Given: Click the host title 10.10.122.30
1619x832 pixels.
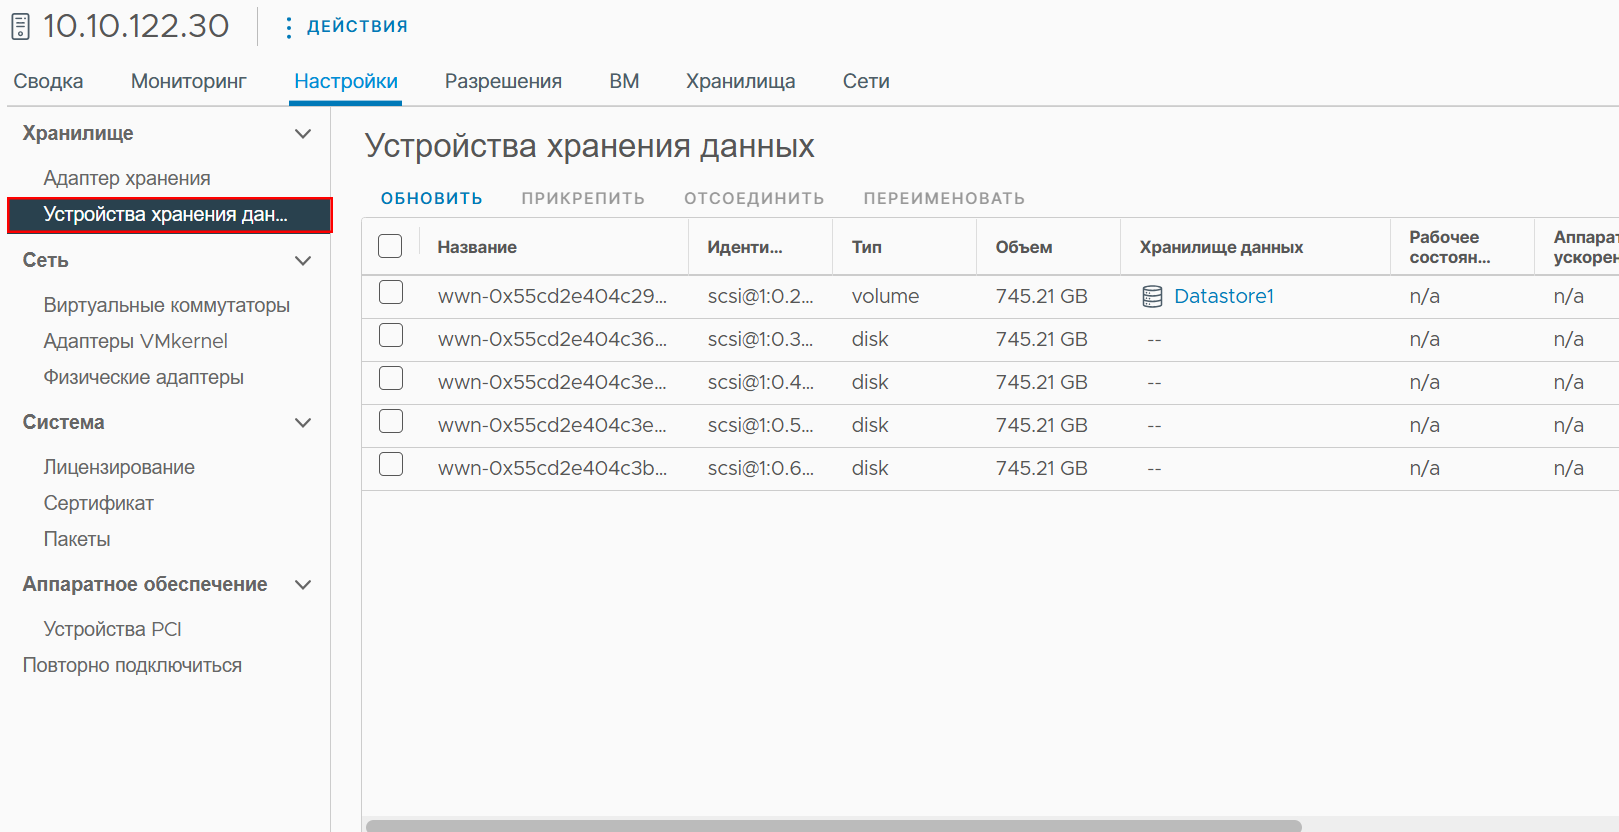Looking at the screenshot, I should click(x=136, y=26).
